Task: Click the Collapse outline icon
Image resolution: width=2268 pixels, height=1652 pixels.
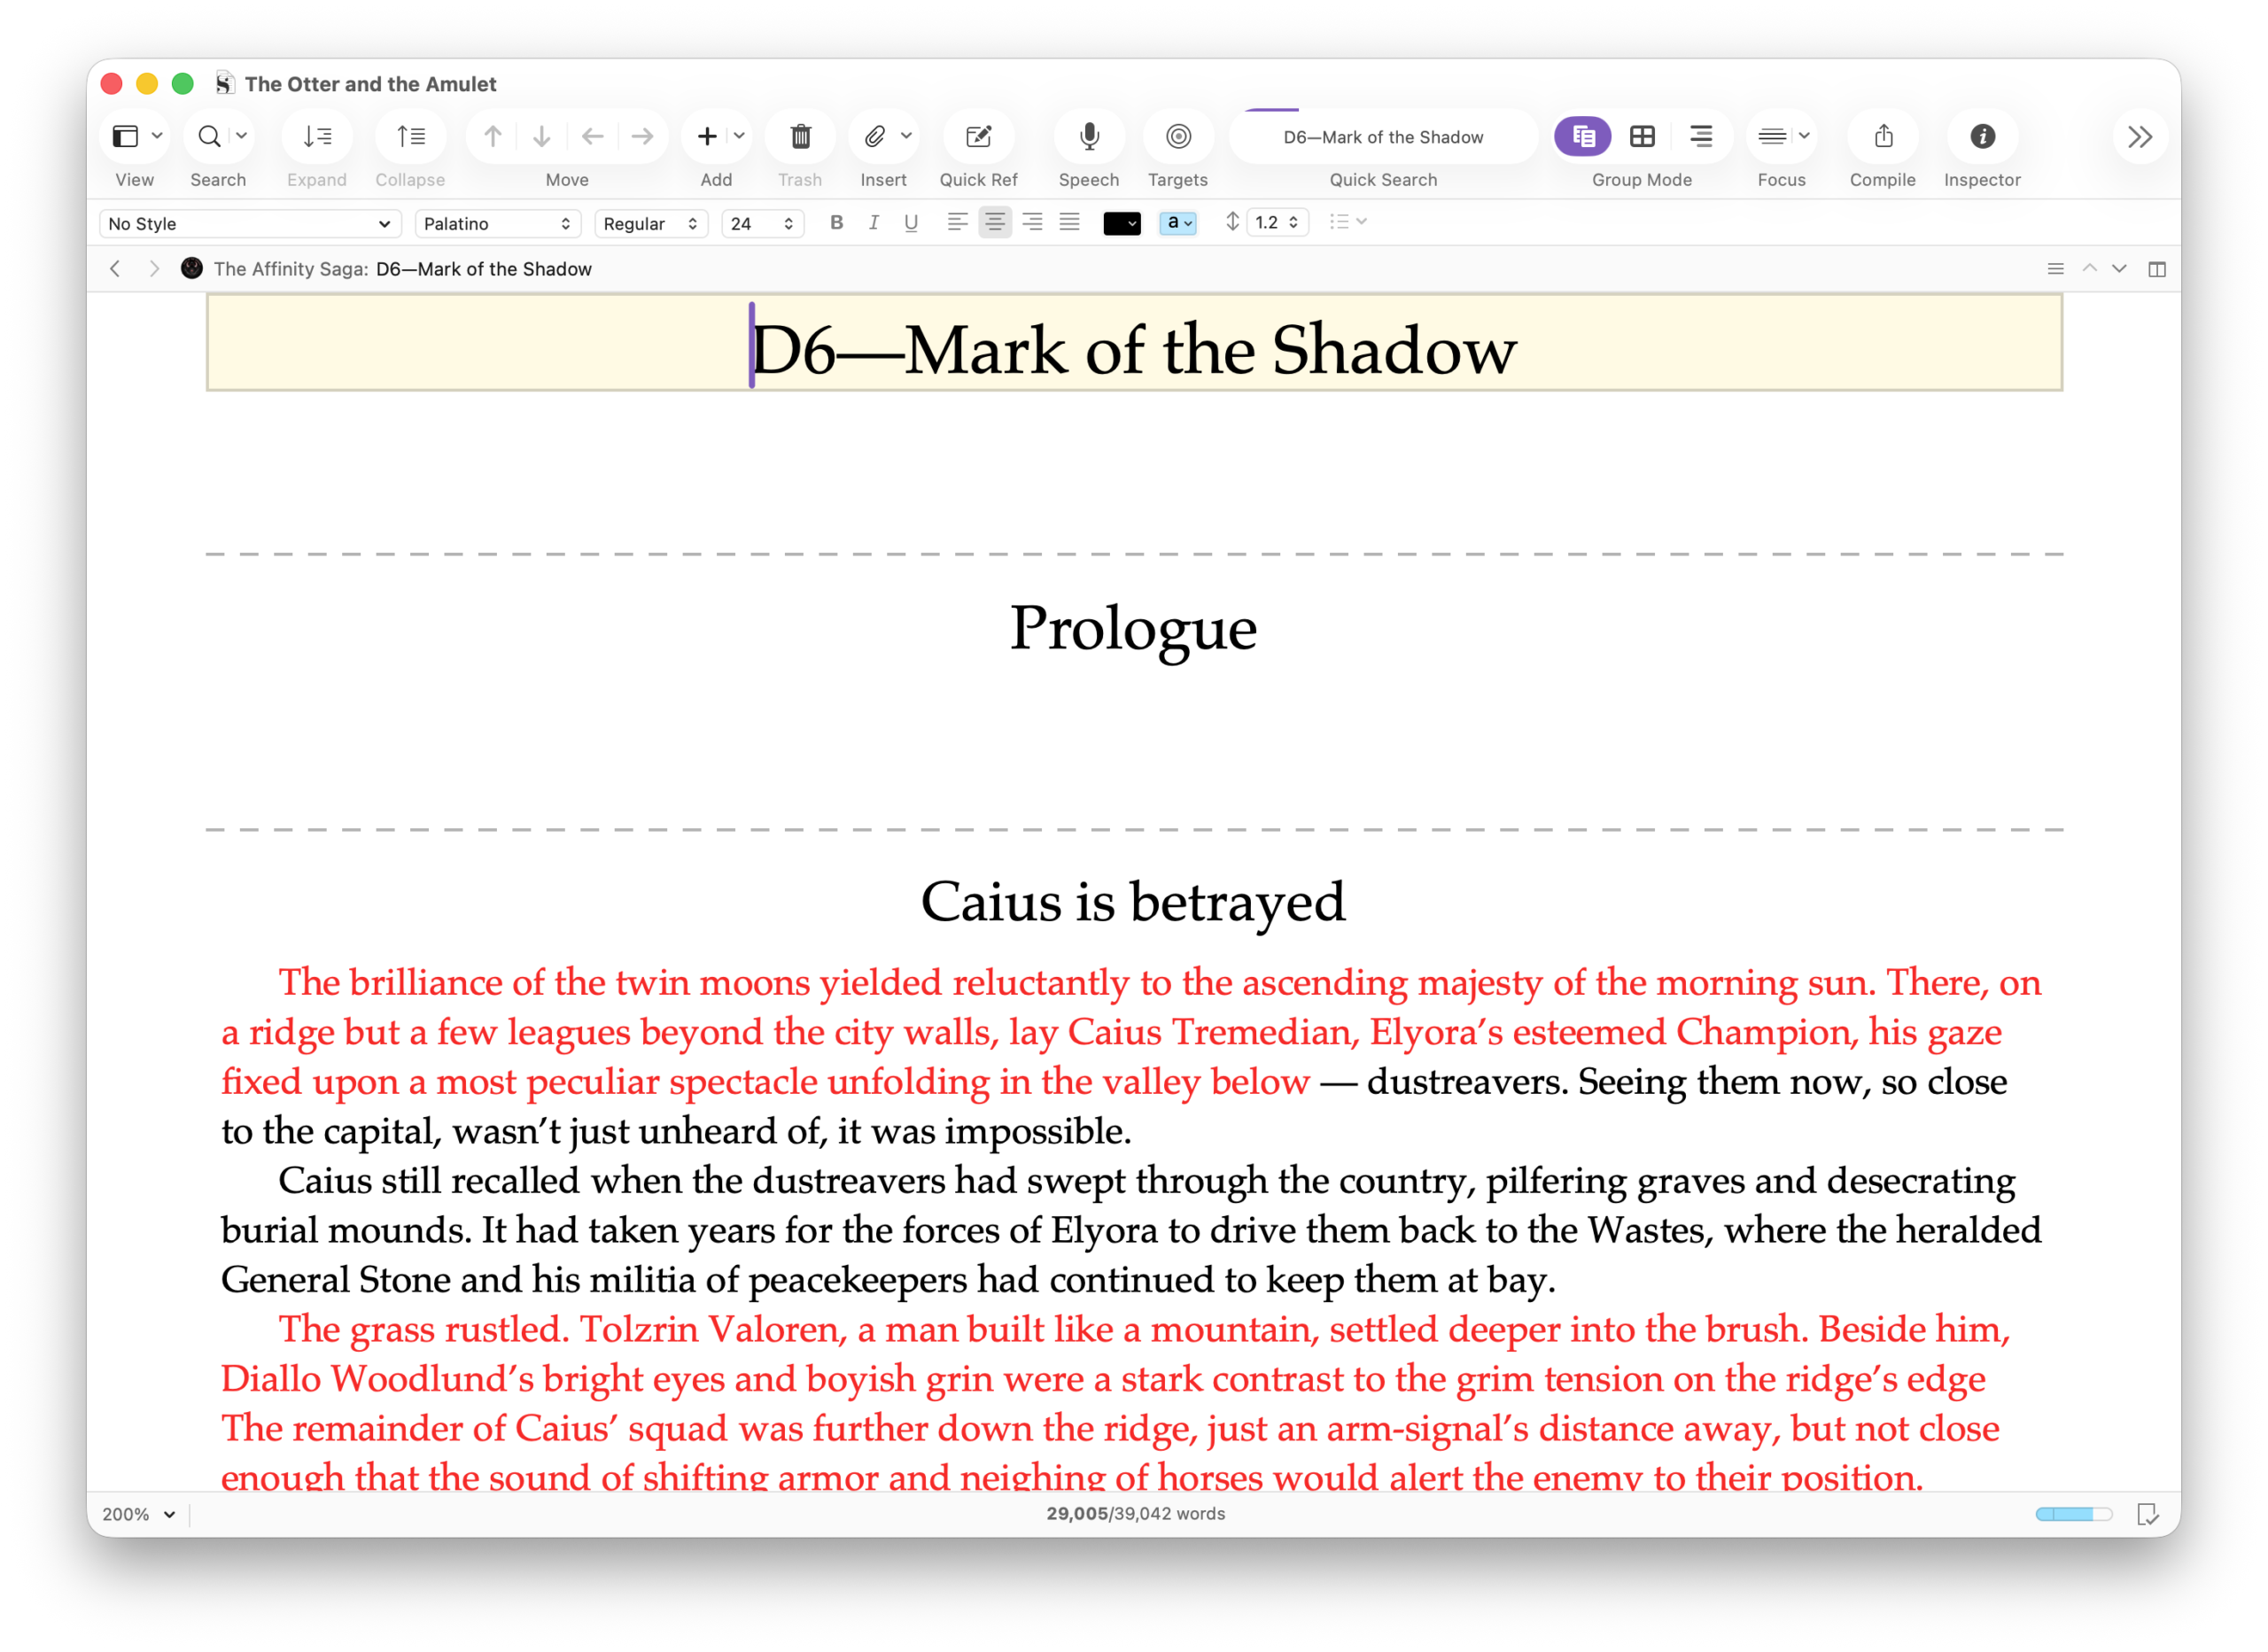Action: coord(410,136)
